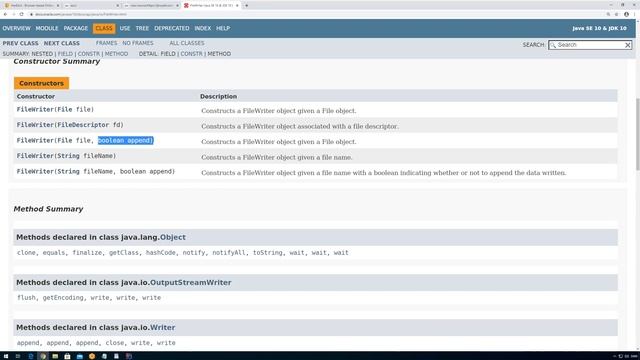The width and height of the screenshot is (640, 360).
Task: Open the Writer class link
Action: [162, 327]
